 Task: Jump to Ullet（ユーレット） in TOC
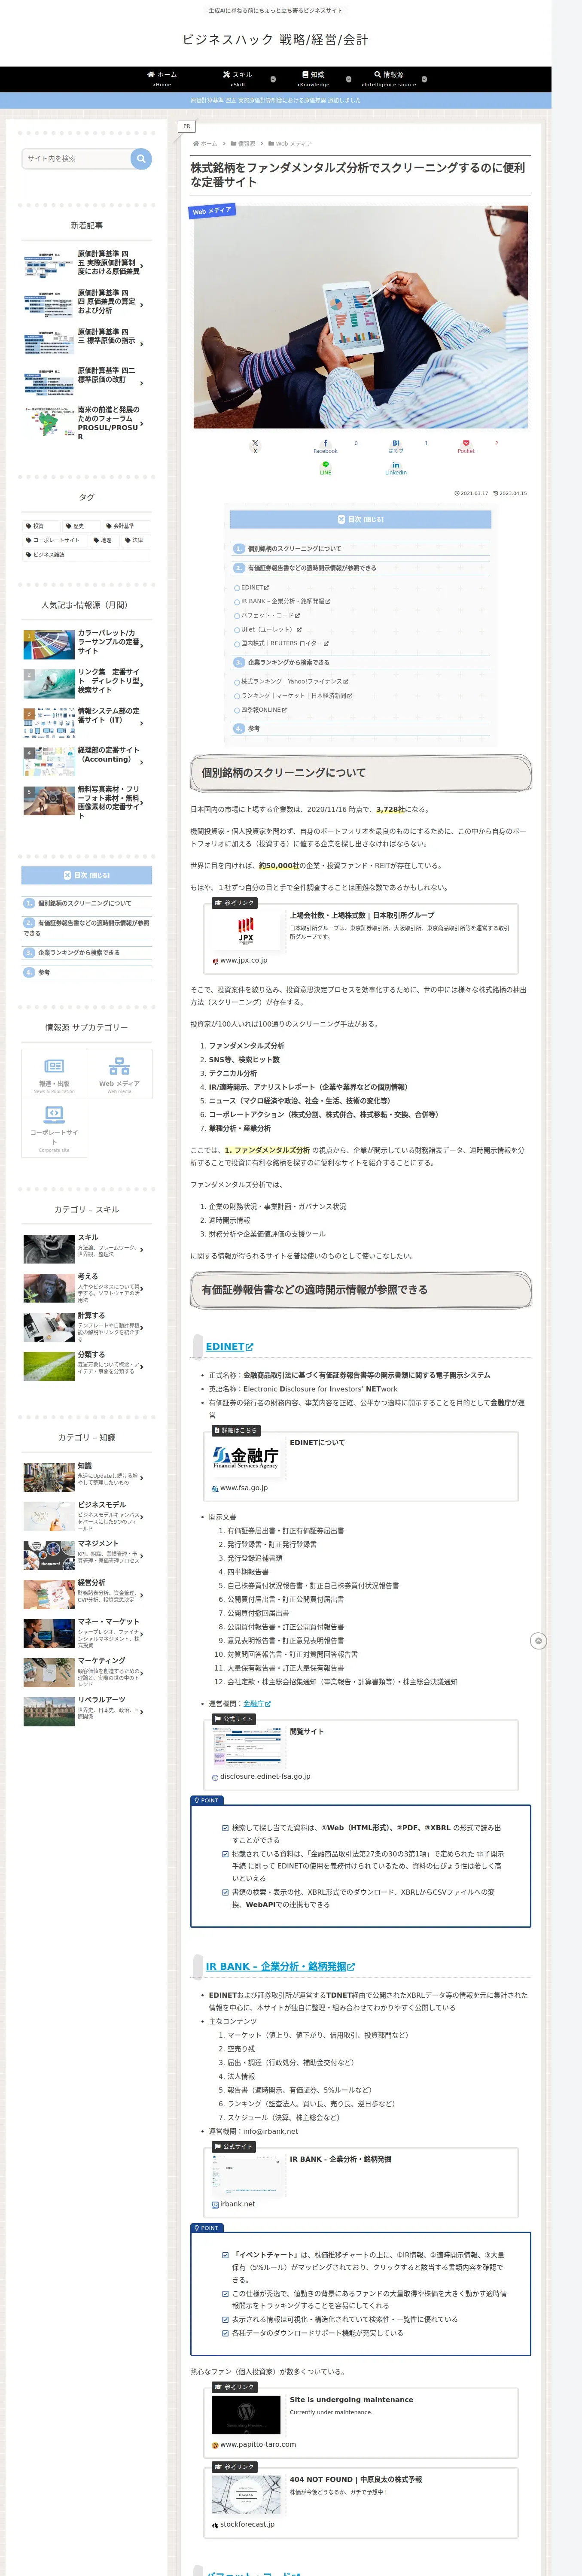(x=270, y=629)
